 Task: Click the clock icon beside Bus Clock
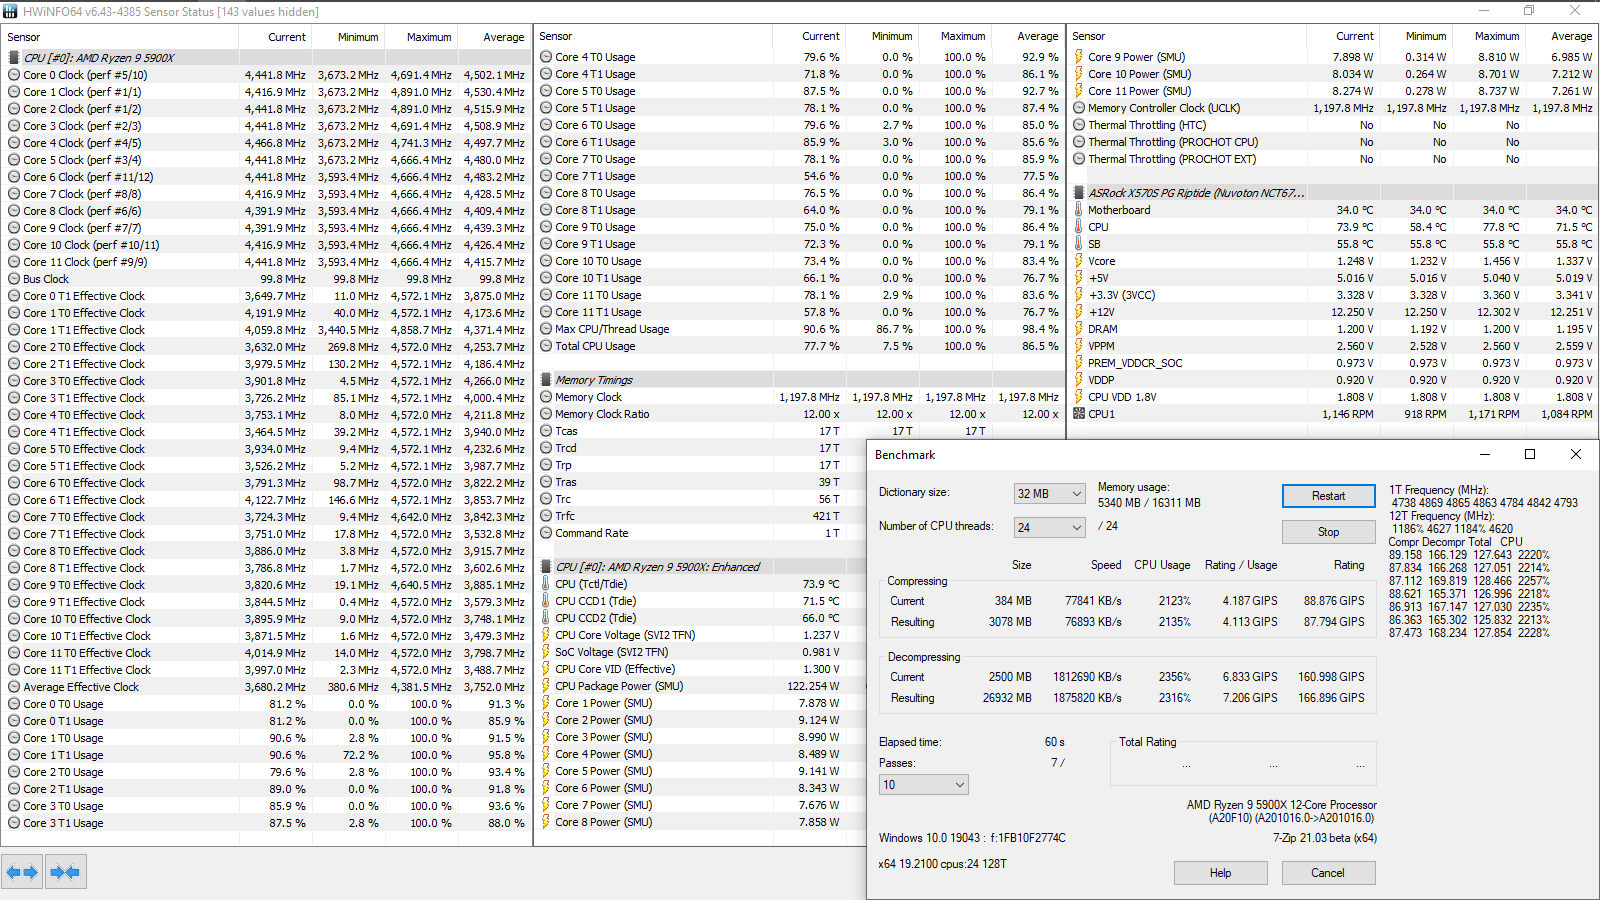click(14, 279)
